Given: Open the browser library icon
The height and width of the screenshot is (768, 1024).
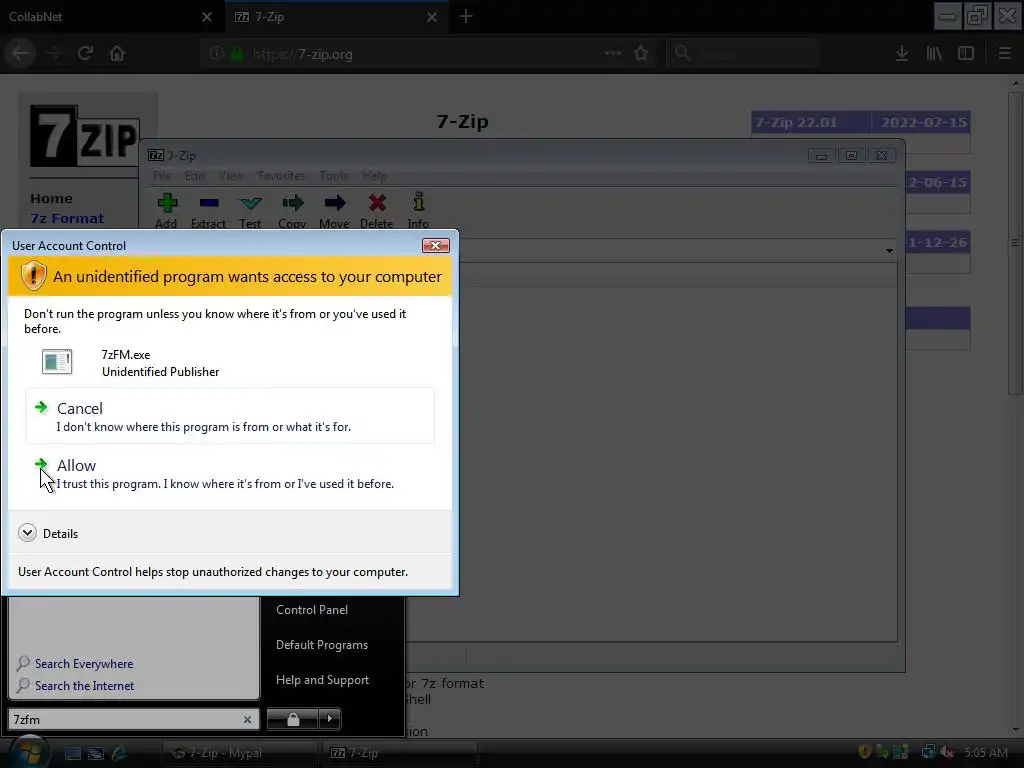Looking at the screenshot, I should 934,54.
